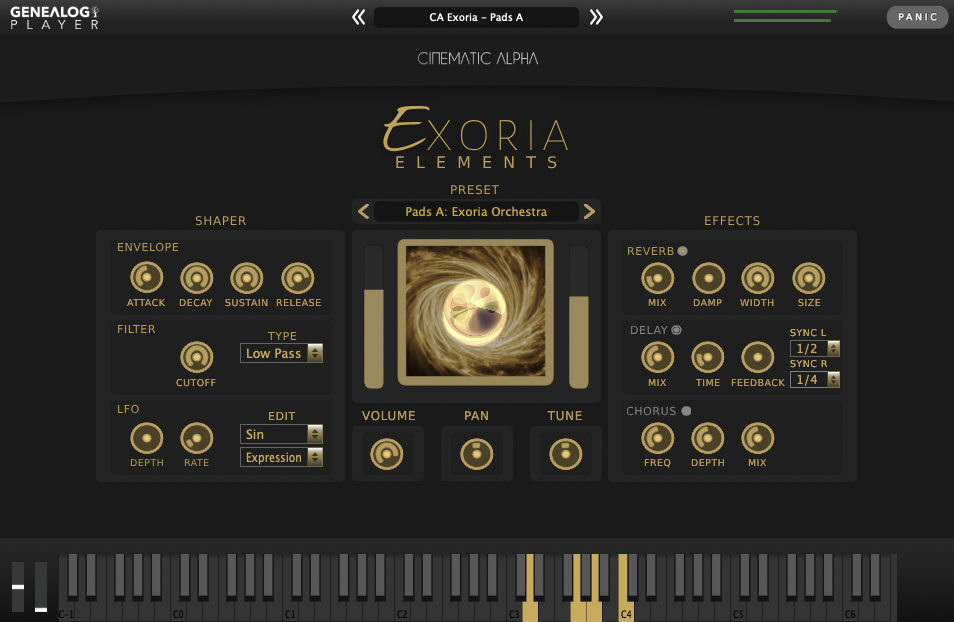Image resolution: width=954 pixels, height=622 pixels.
Task: Go to next instrument with double-right arrow
Action: coord(596,17)
